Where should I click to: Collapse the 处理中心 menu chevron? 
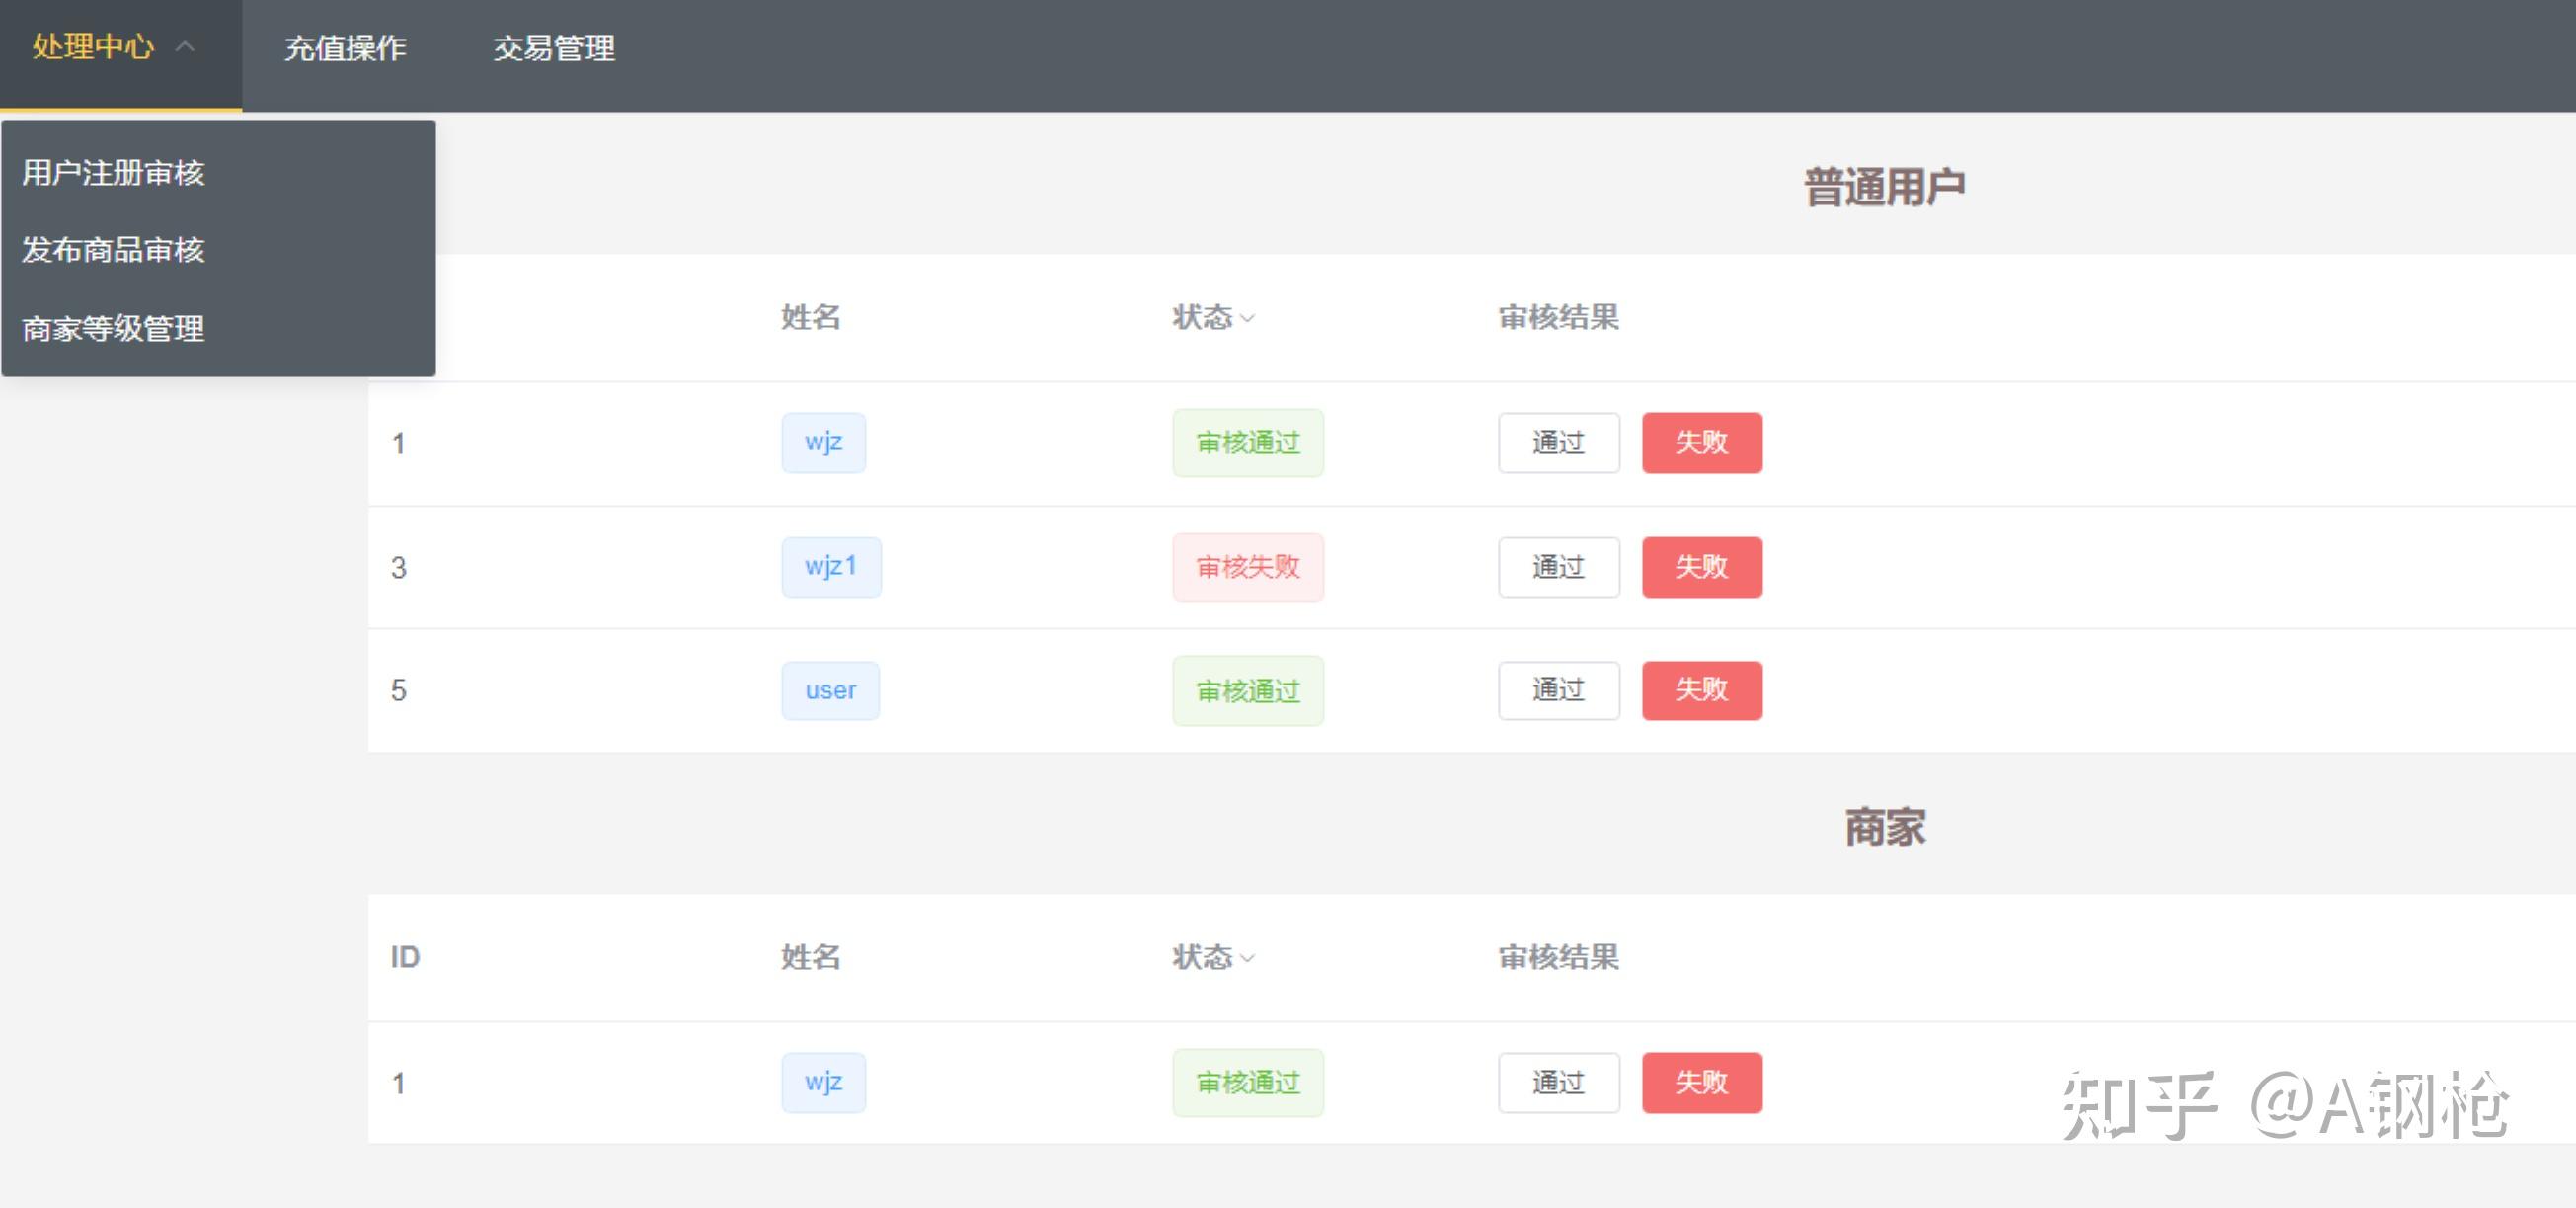[185, 46]
